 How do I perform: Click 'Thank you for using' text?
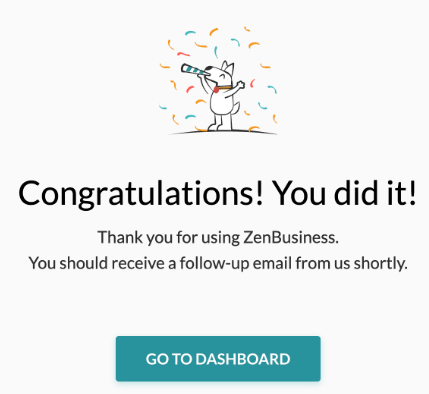tap(168, 238)
